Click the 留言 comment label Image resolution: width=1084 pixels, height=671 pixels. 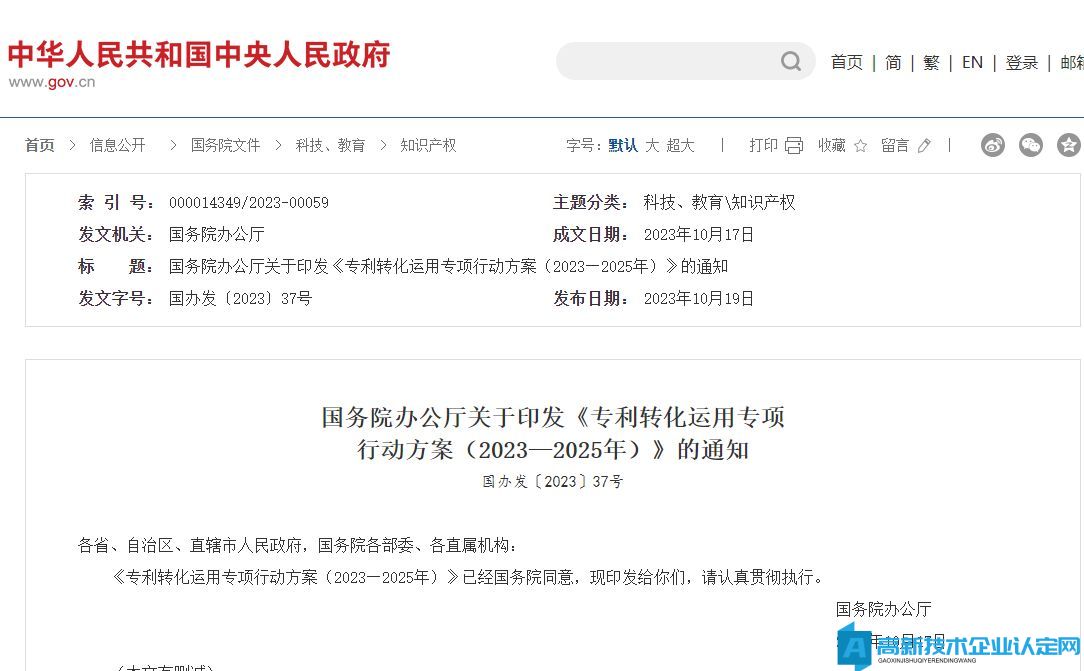pos(895,145)
